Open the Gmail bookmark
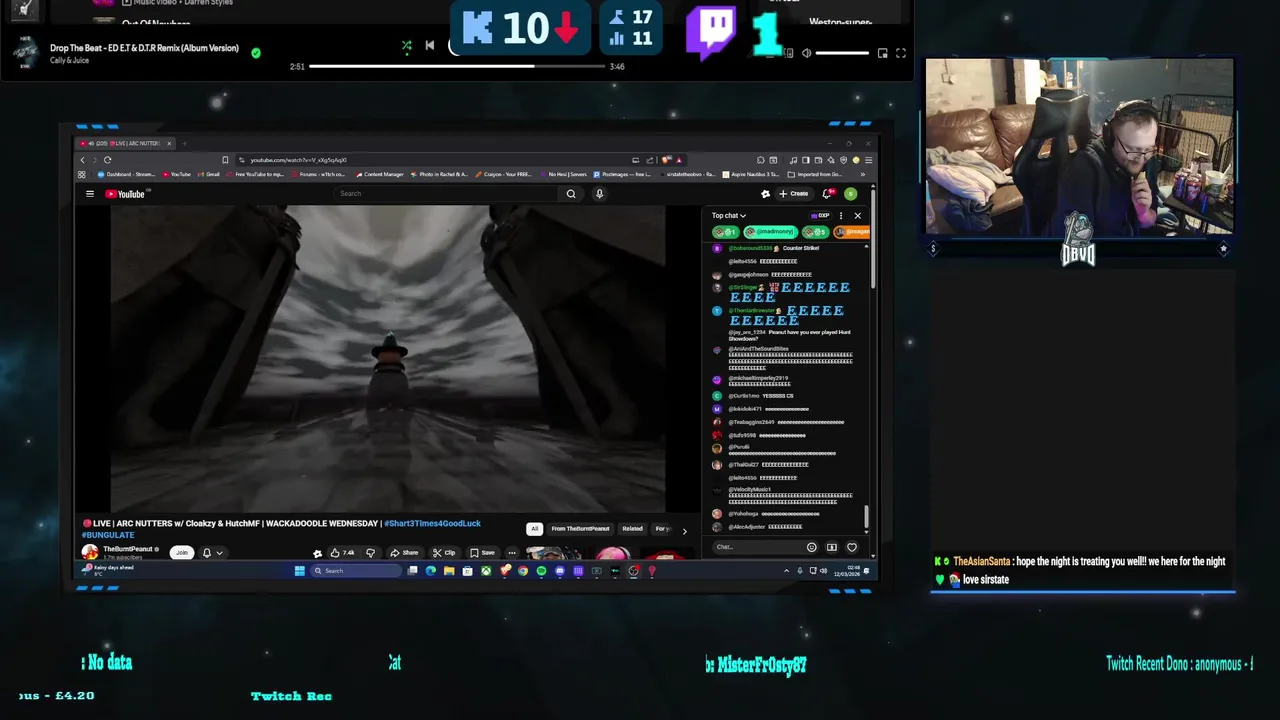Screen dimensions: 1280x720 (208, 174)
